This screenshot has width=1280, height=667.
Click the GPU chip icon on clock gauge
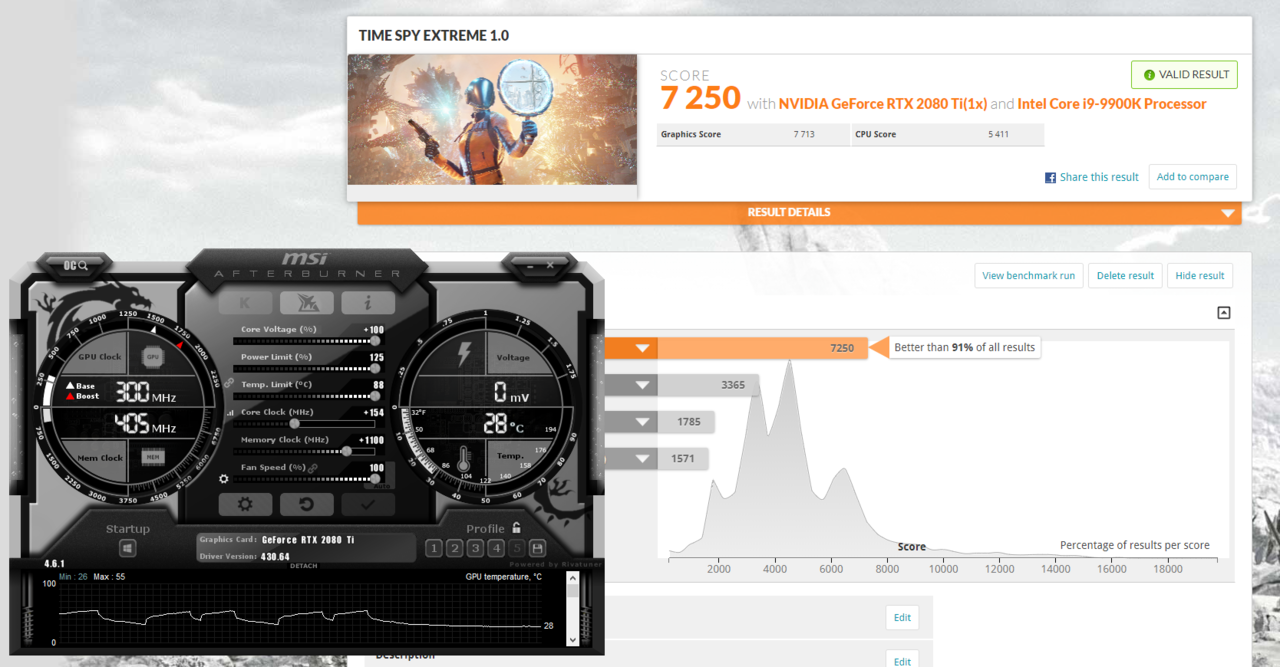click(153, 356)
